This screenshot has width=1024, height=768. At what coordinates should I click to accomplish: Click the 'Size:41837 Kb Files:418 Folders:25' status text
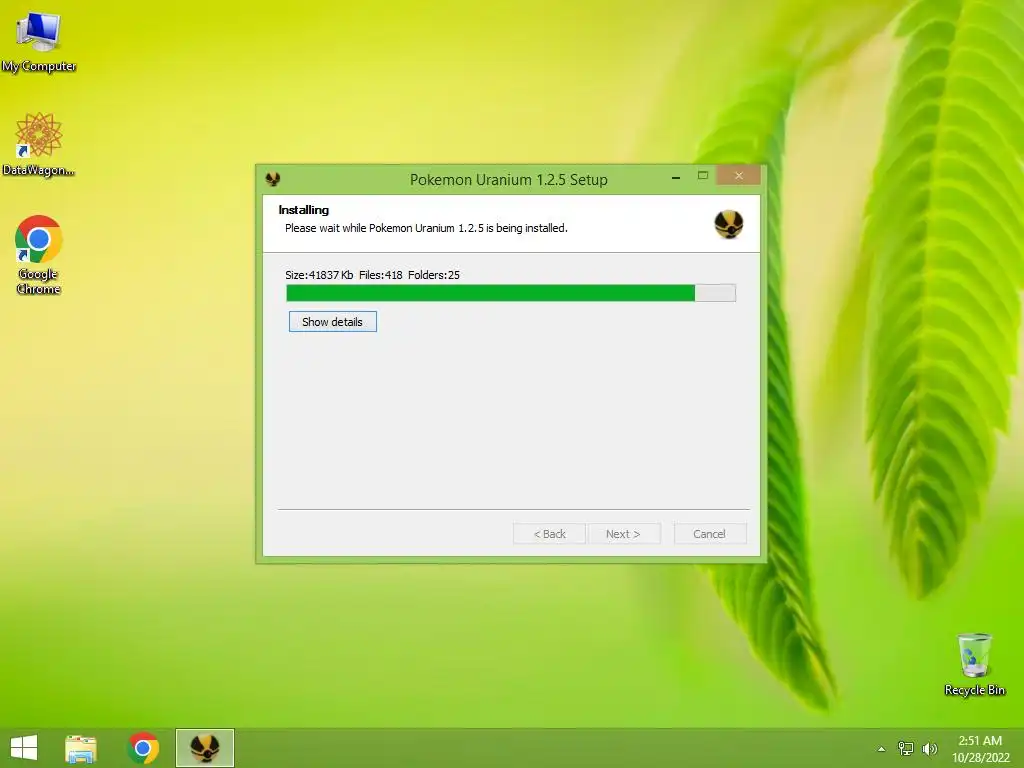pyautogui.click(x=372, y=275)
